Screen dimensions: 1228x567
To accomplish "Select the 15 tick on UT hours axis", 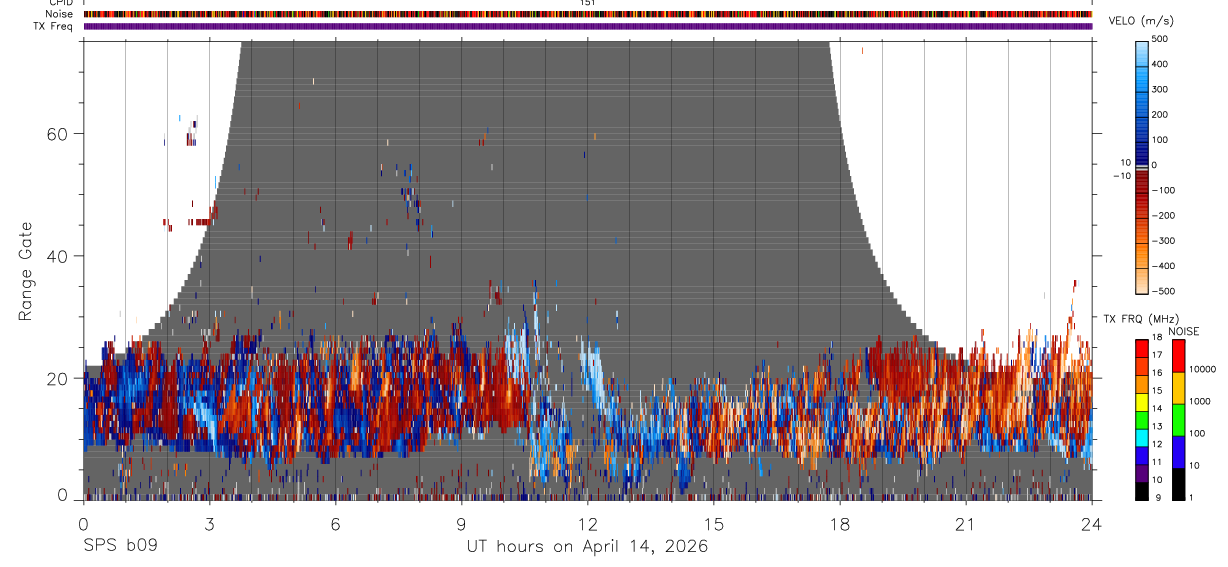I will point(713,523).
